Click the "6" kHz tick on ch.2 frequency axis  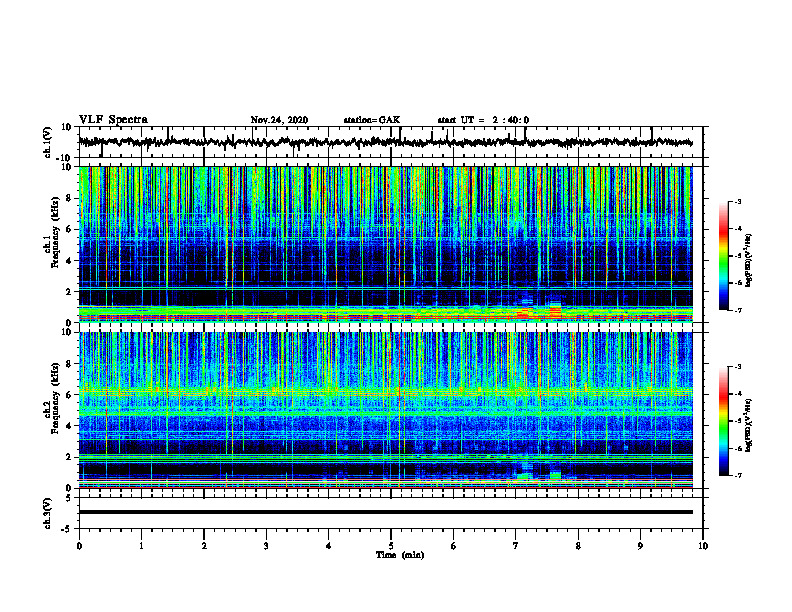click(x=70, y=395)
